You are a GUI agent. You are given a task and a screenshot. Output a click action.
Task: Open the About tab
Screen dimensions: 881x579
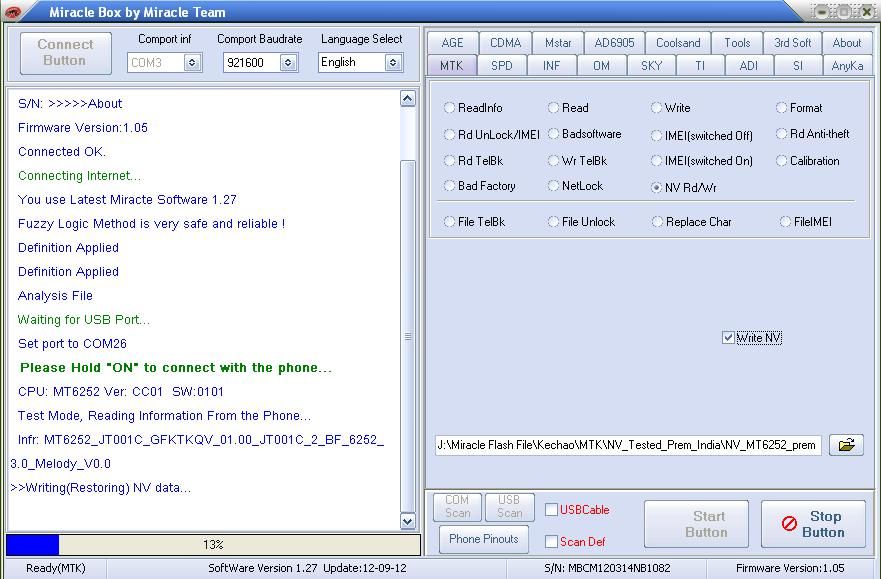pos(846,43)
